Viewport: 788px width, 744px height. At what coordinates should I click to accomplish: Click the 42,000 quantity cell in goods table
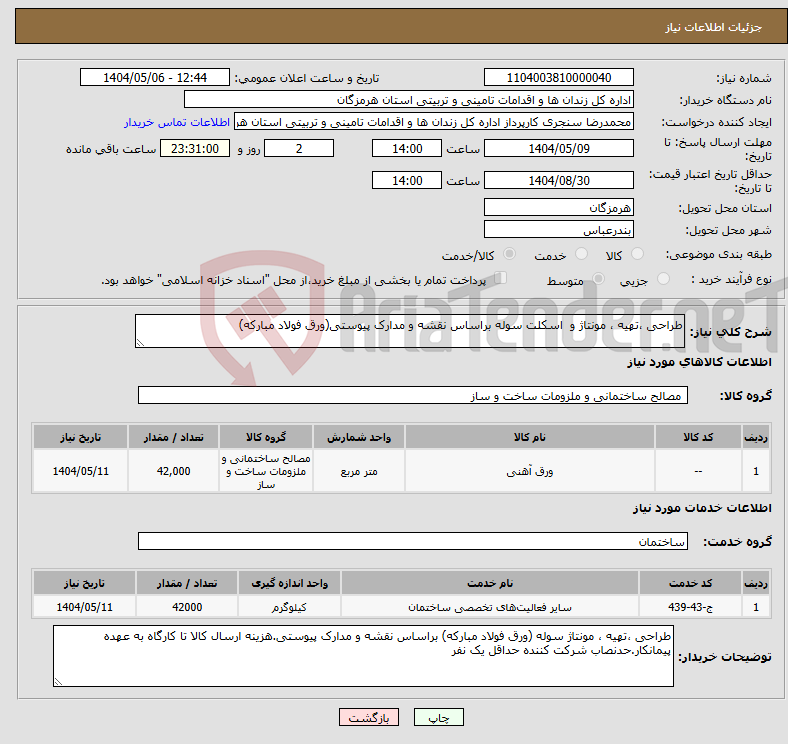tap(173, 471)
